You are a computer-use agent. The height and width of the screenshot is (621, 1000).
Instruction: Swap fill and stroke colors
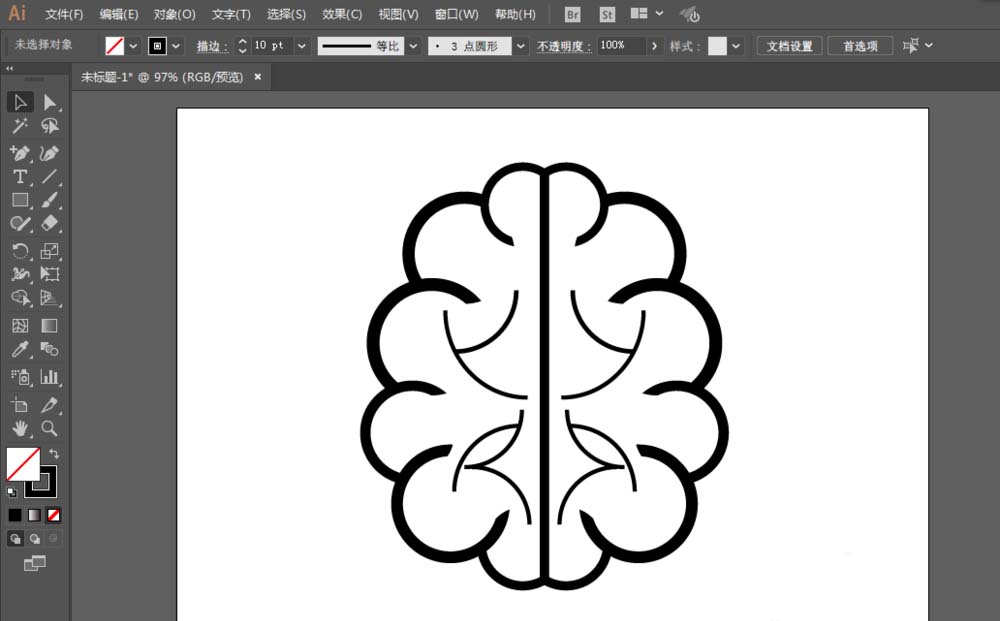pos(56,455)
